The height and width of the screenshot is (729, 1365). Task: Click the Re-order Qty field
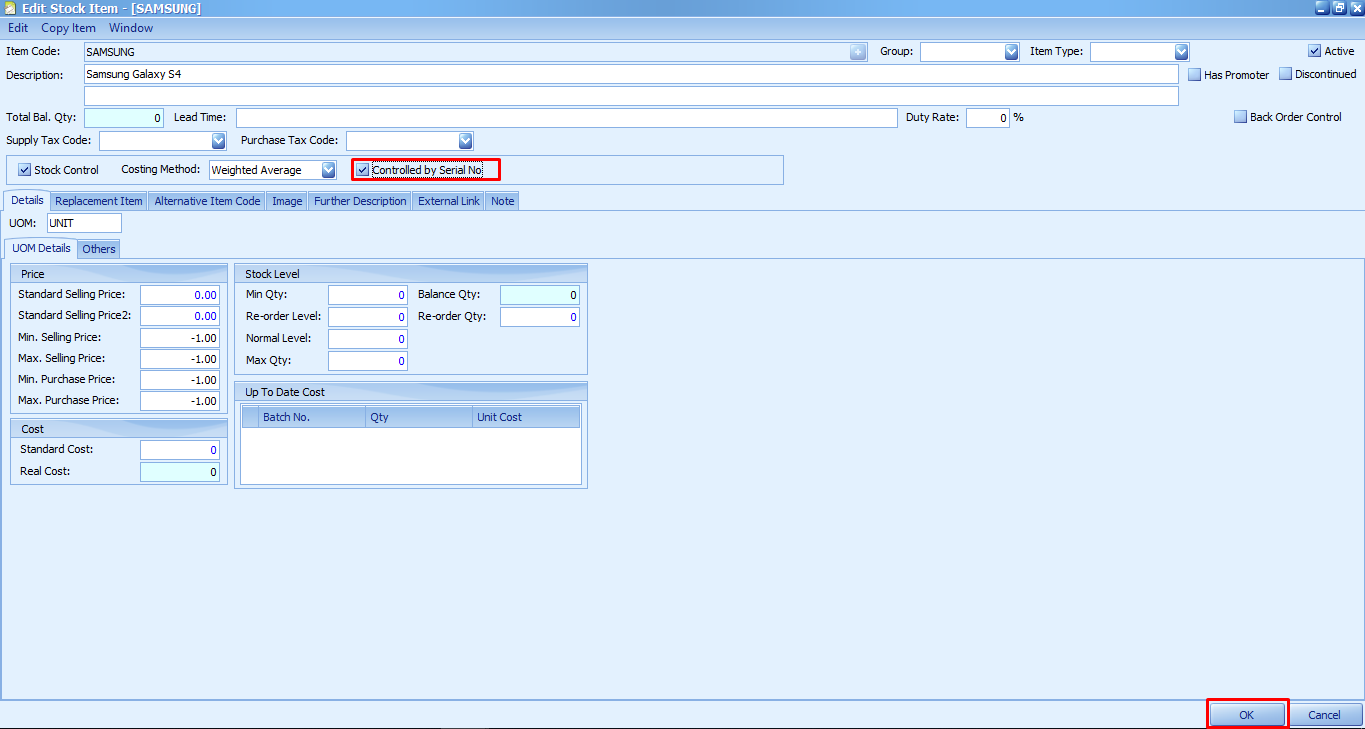(540, 317)
